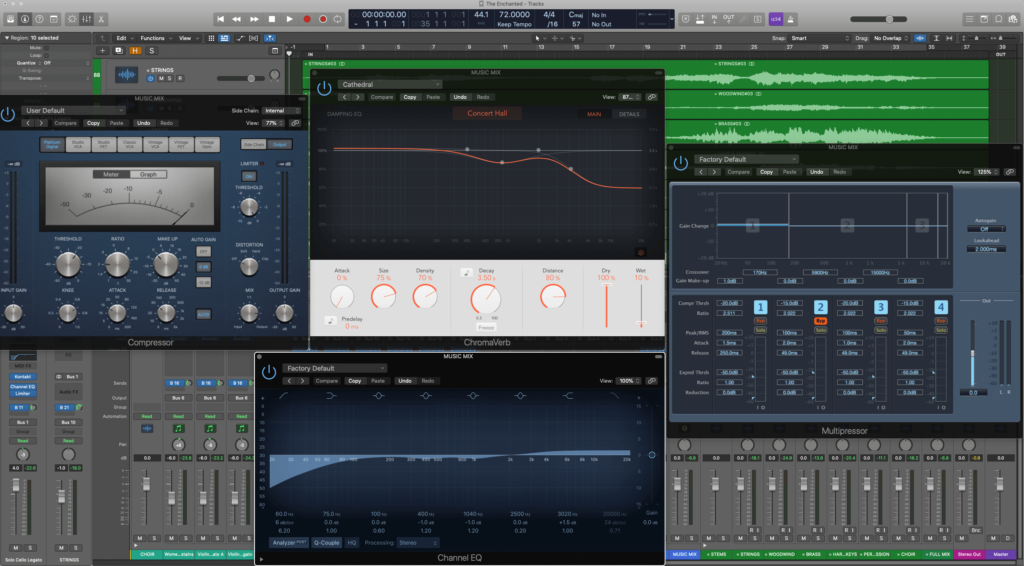Toggle the Metronome click button
Screen dimensions: 1024x566
click(x=790, y=19)
